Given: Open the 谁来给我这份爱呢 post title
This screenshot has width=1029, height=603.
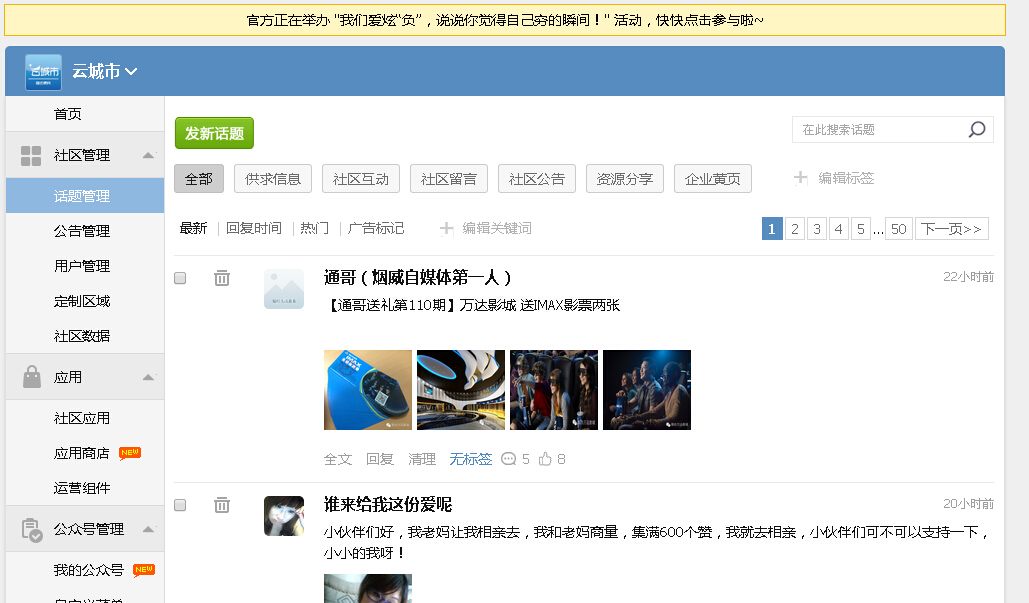Looking at the screenshot, I should [388, 505].
